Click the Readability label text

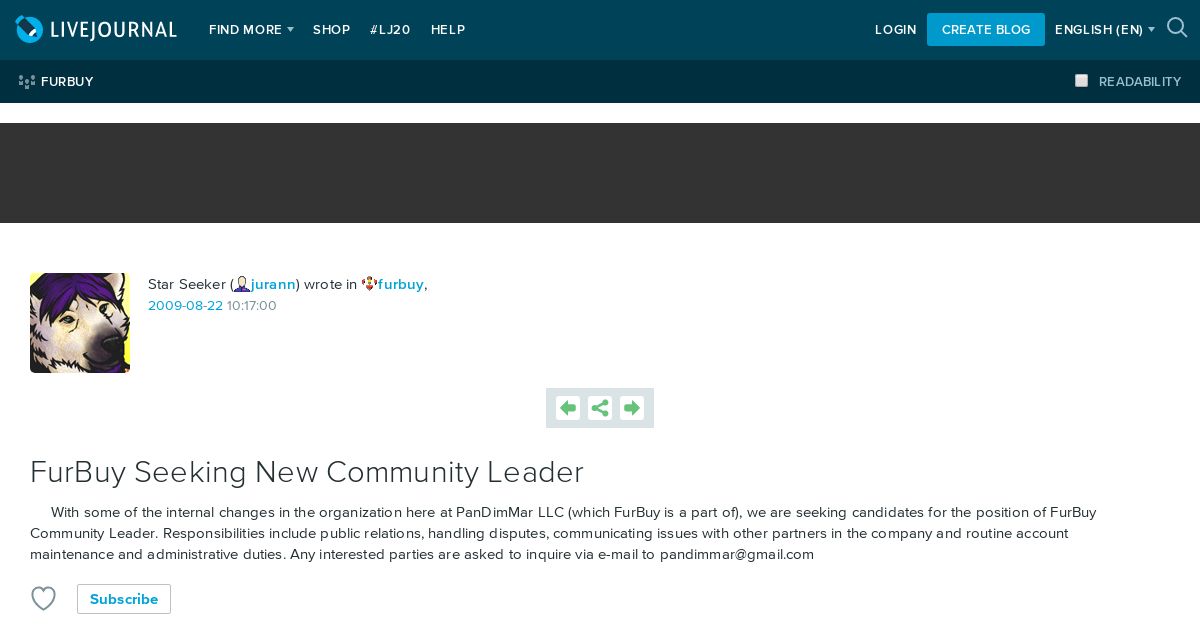[1140, 82]
